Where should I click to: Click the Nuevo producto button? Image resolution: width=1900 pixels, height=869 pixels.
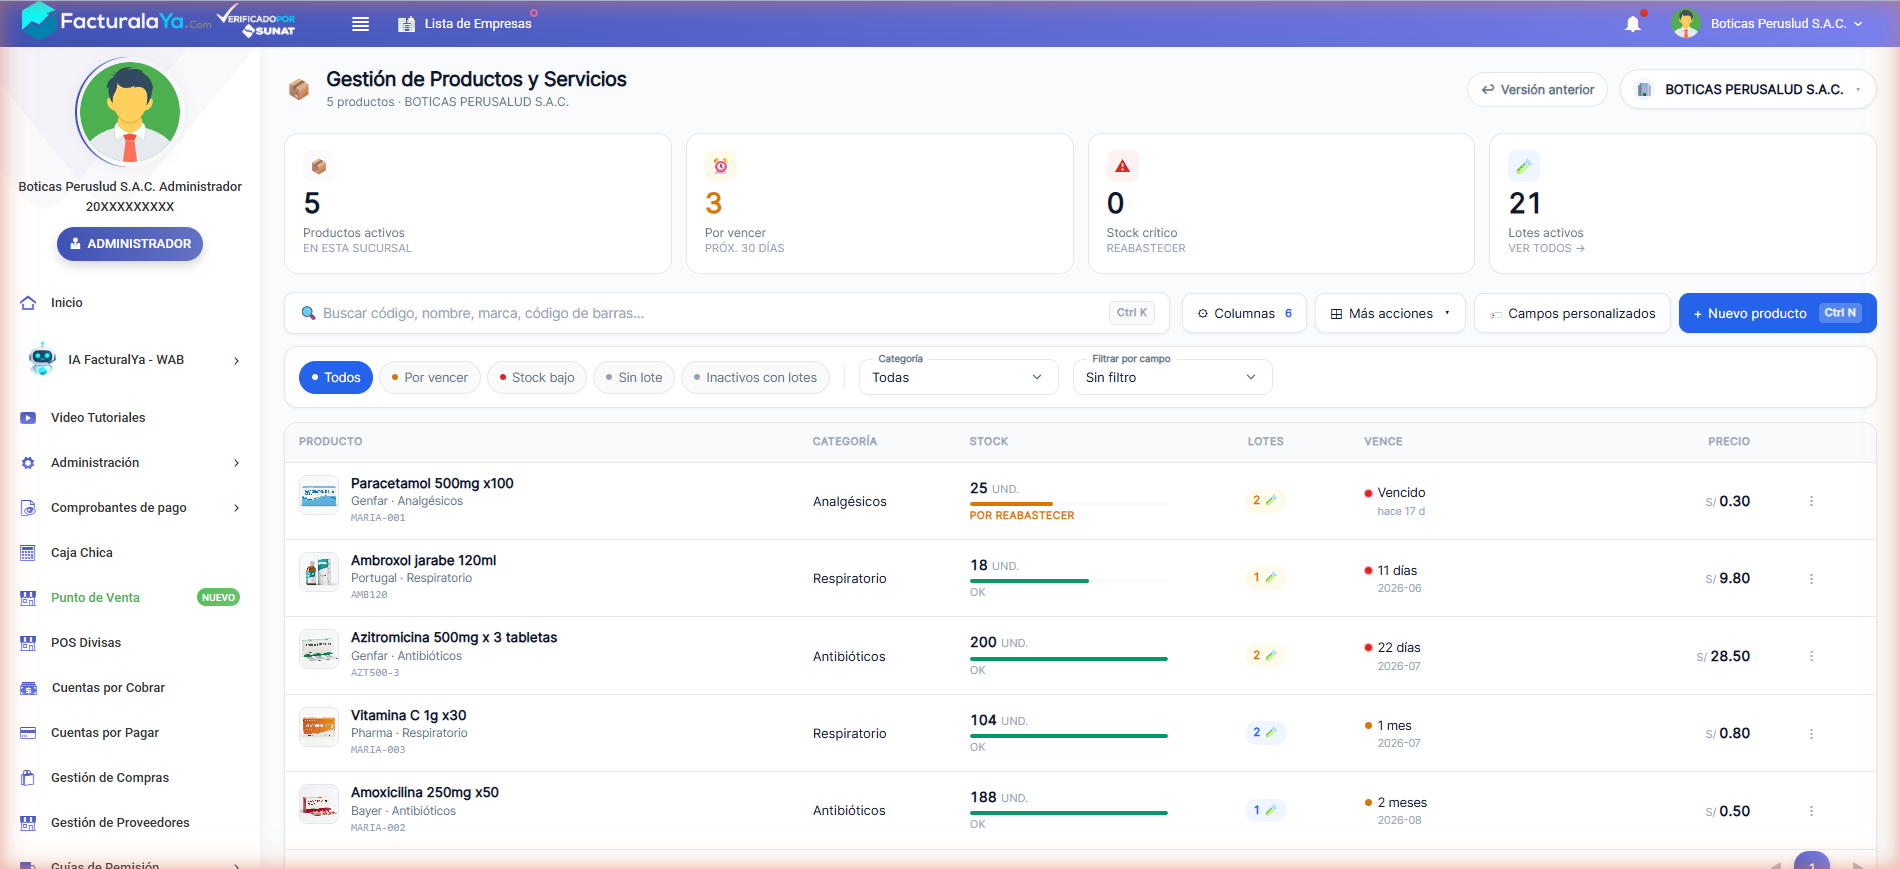tap(1777, 313)
